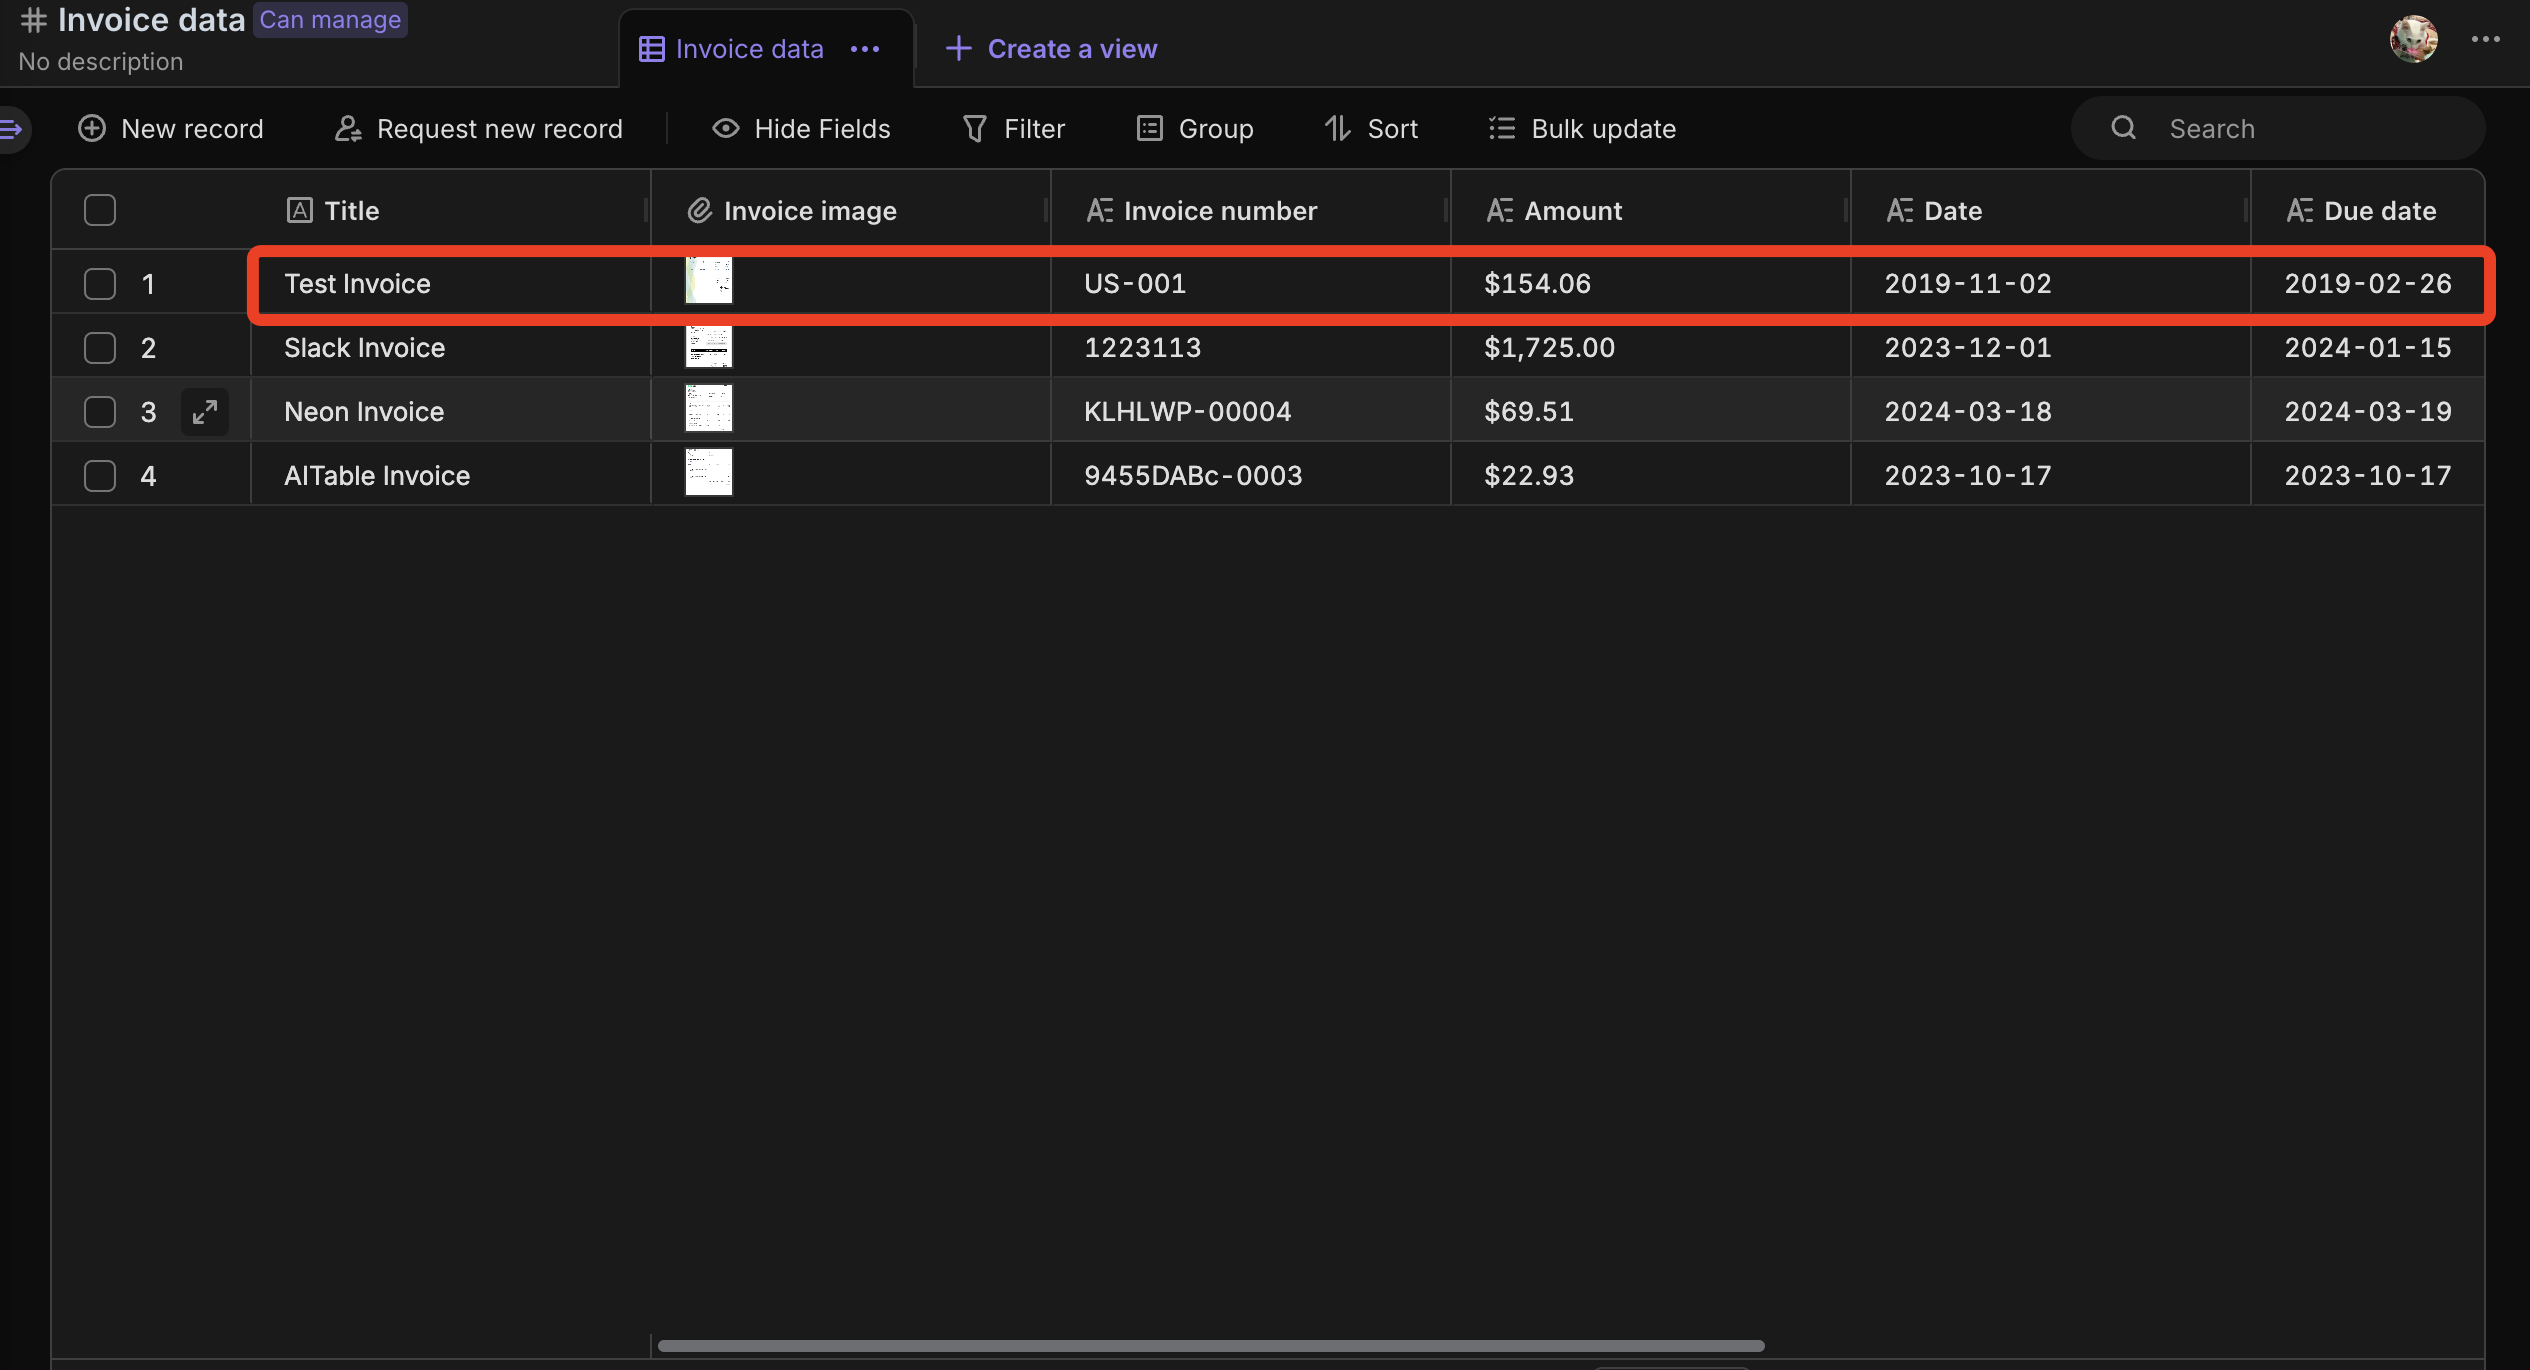Open the Hide Fields menu

801,129
